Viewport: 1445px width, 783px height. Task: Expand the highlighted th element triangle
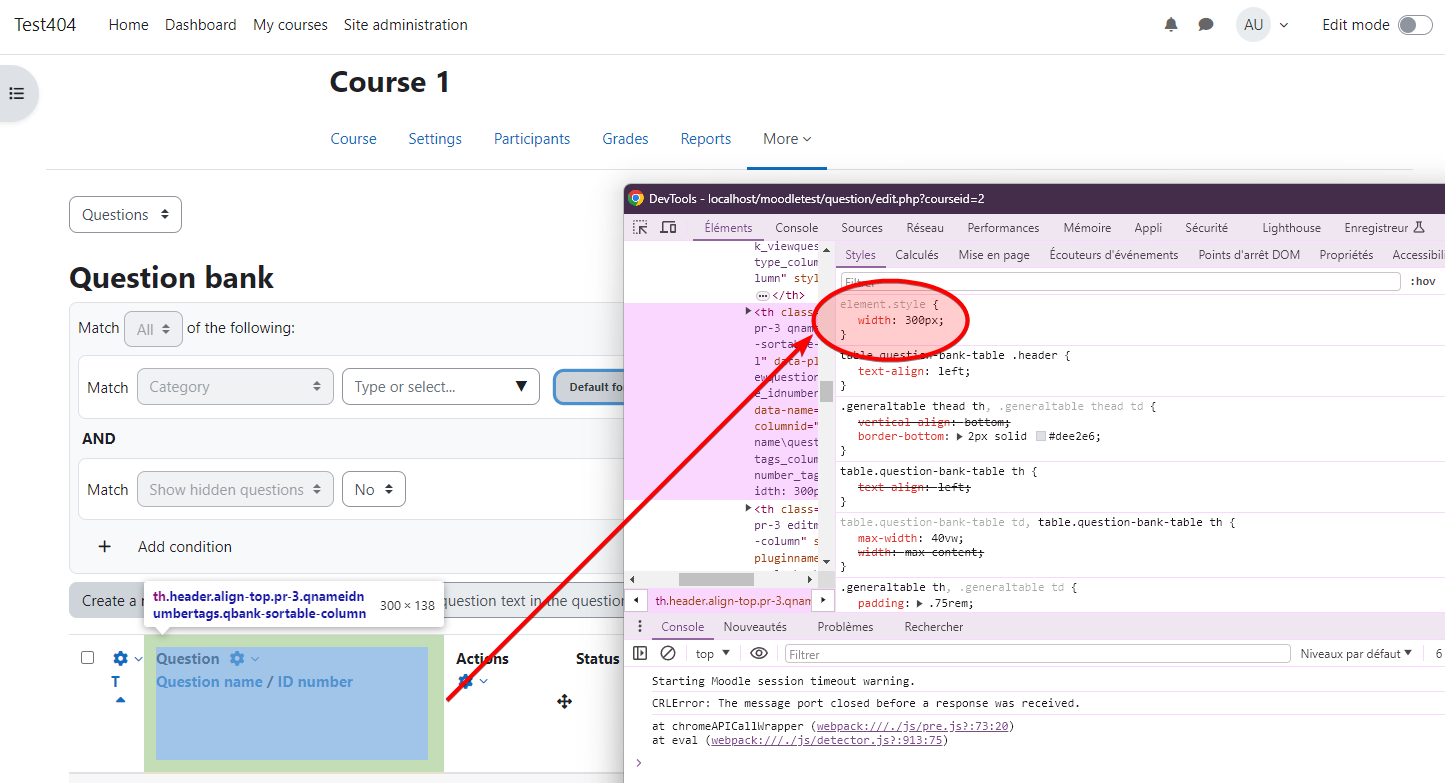[x=749, y=312]
